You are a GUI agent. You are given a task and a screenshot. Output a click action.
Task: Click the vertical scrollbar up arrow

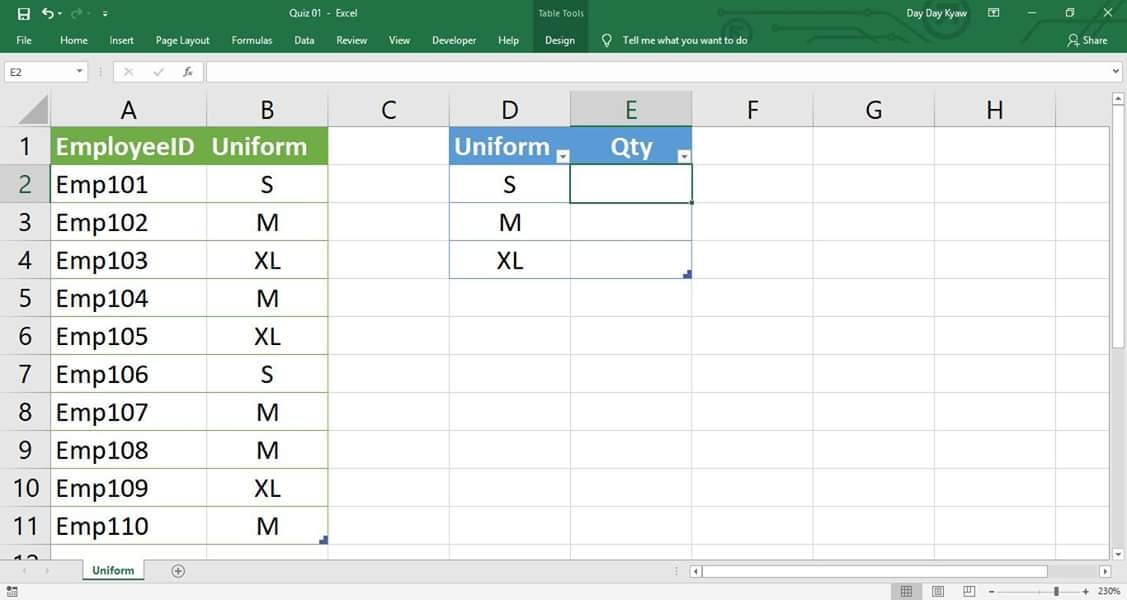(1118, 98)
